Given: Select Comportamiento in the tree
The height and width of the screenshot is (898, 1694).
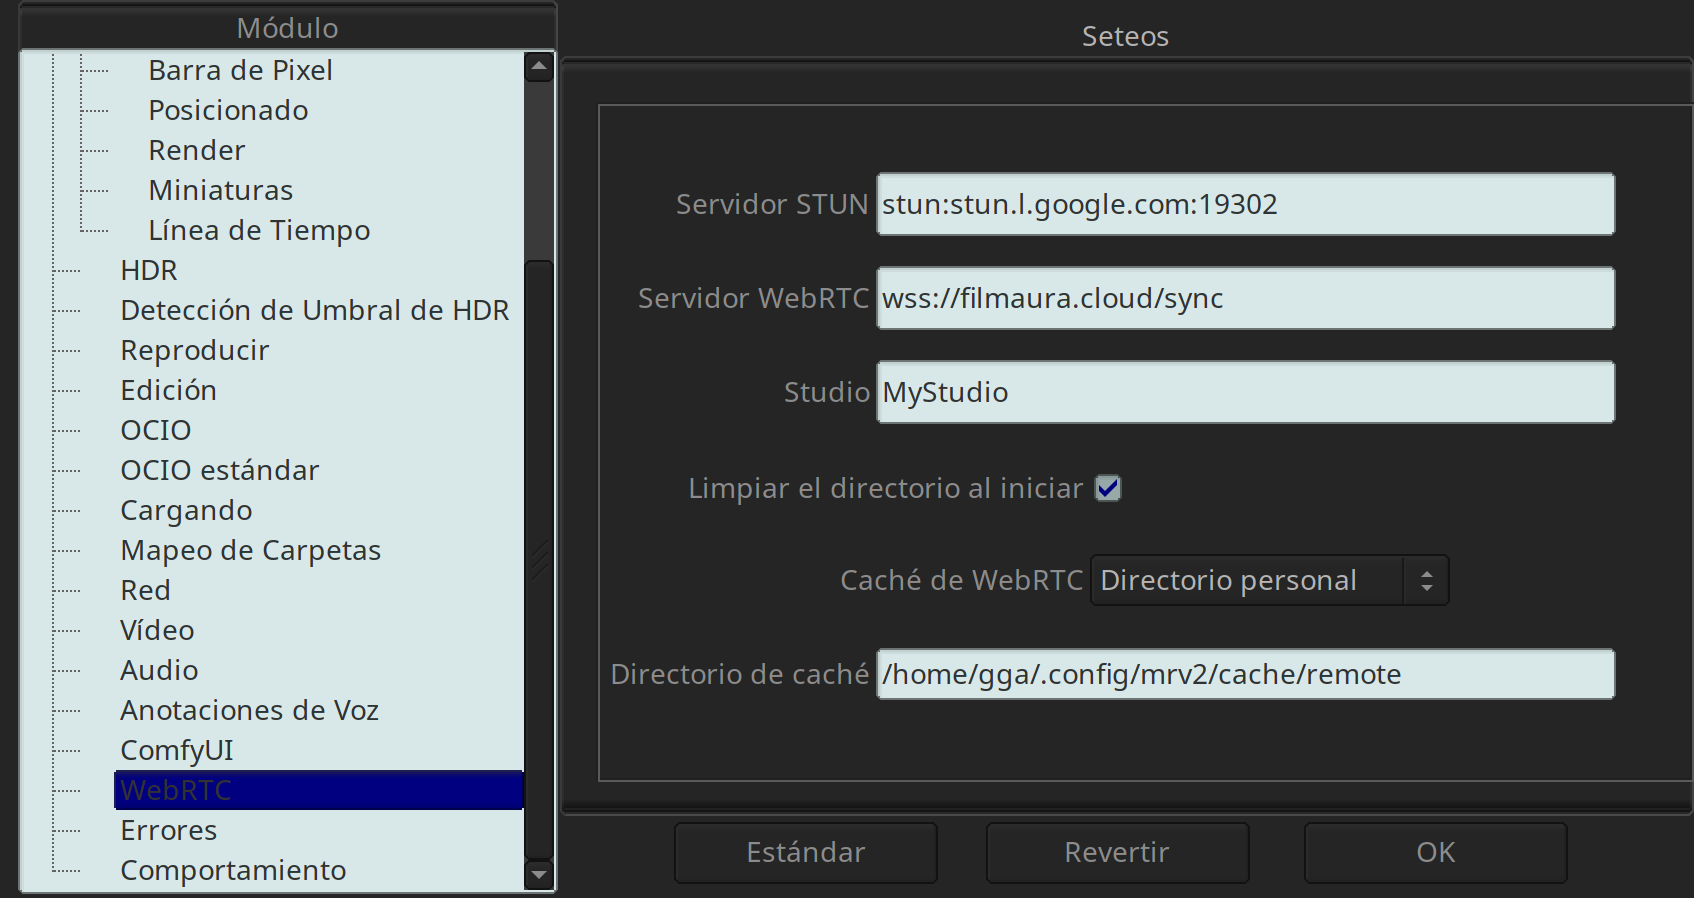Looking at the screenshot, I should (x=233, y=870).
